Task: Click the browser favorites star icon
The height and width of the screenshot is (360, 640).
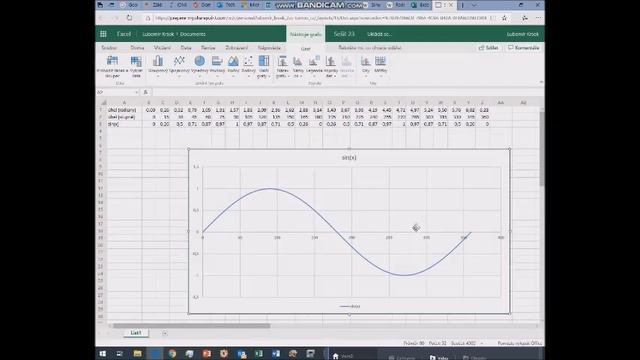Action: pos(504,18)
